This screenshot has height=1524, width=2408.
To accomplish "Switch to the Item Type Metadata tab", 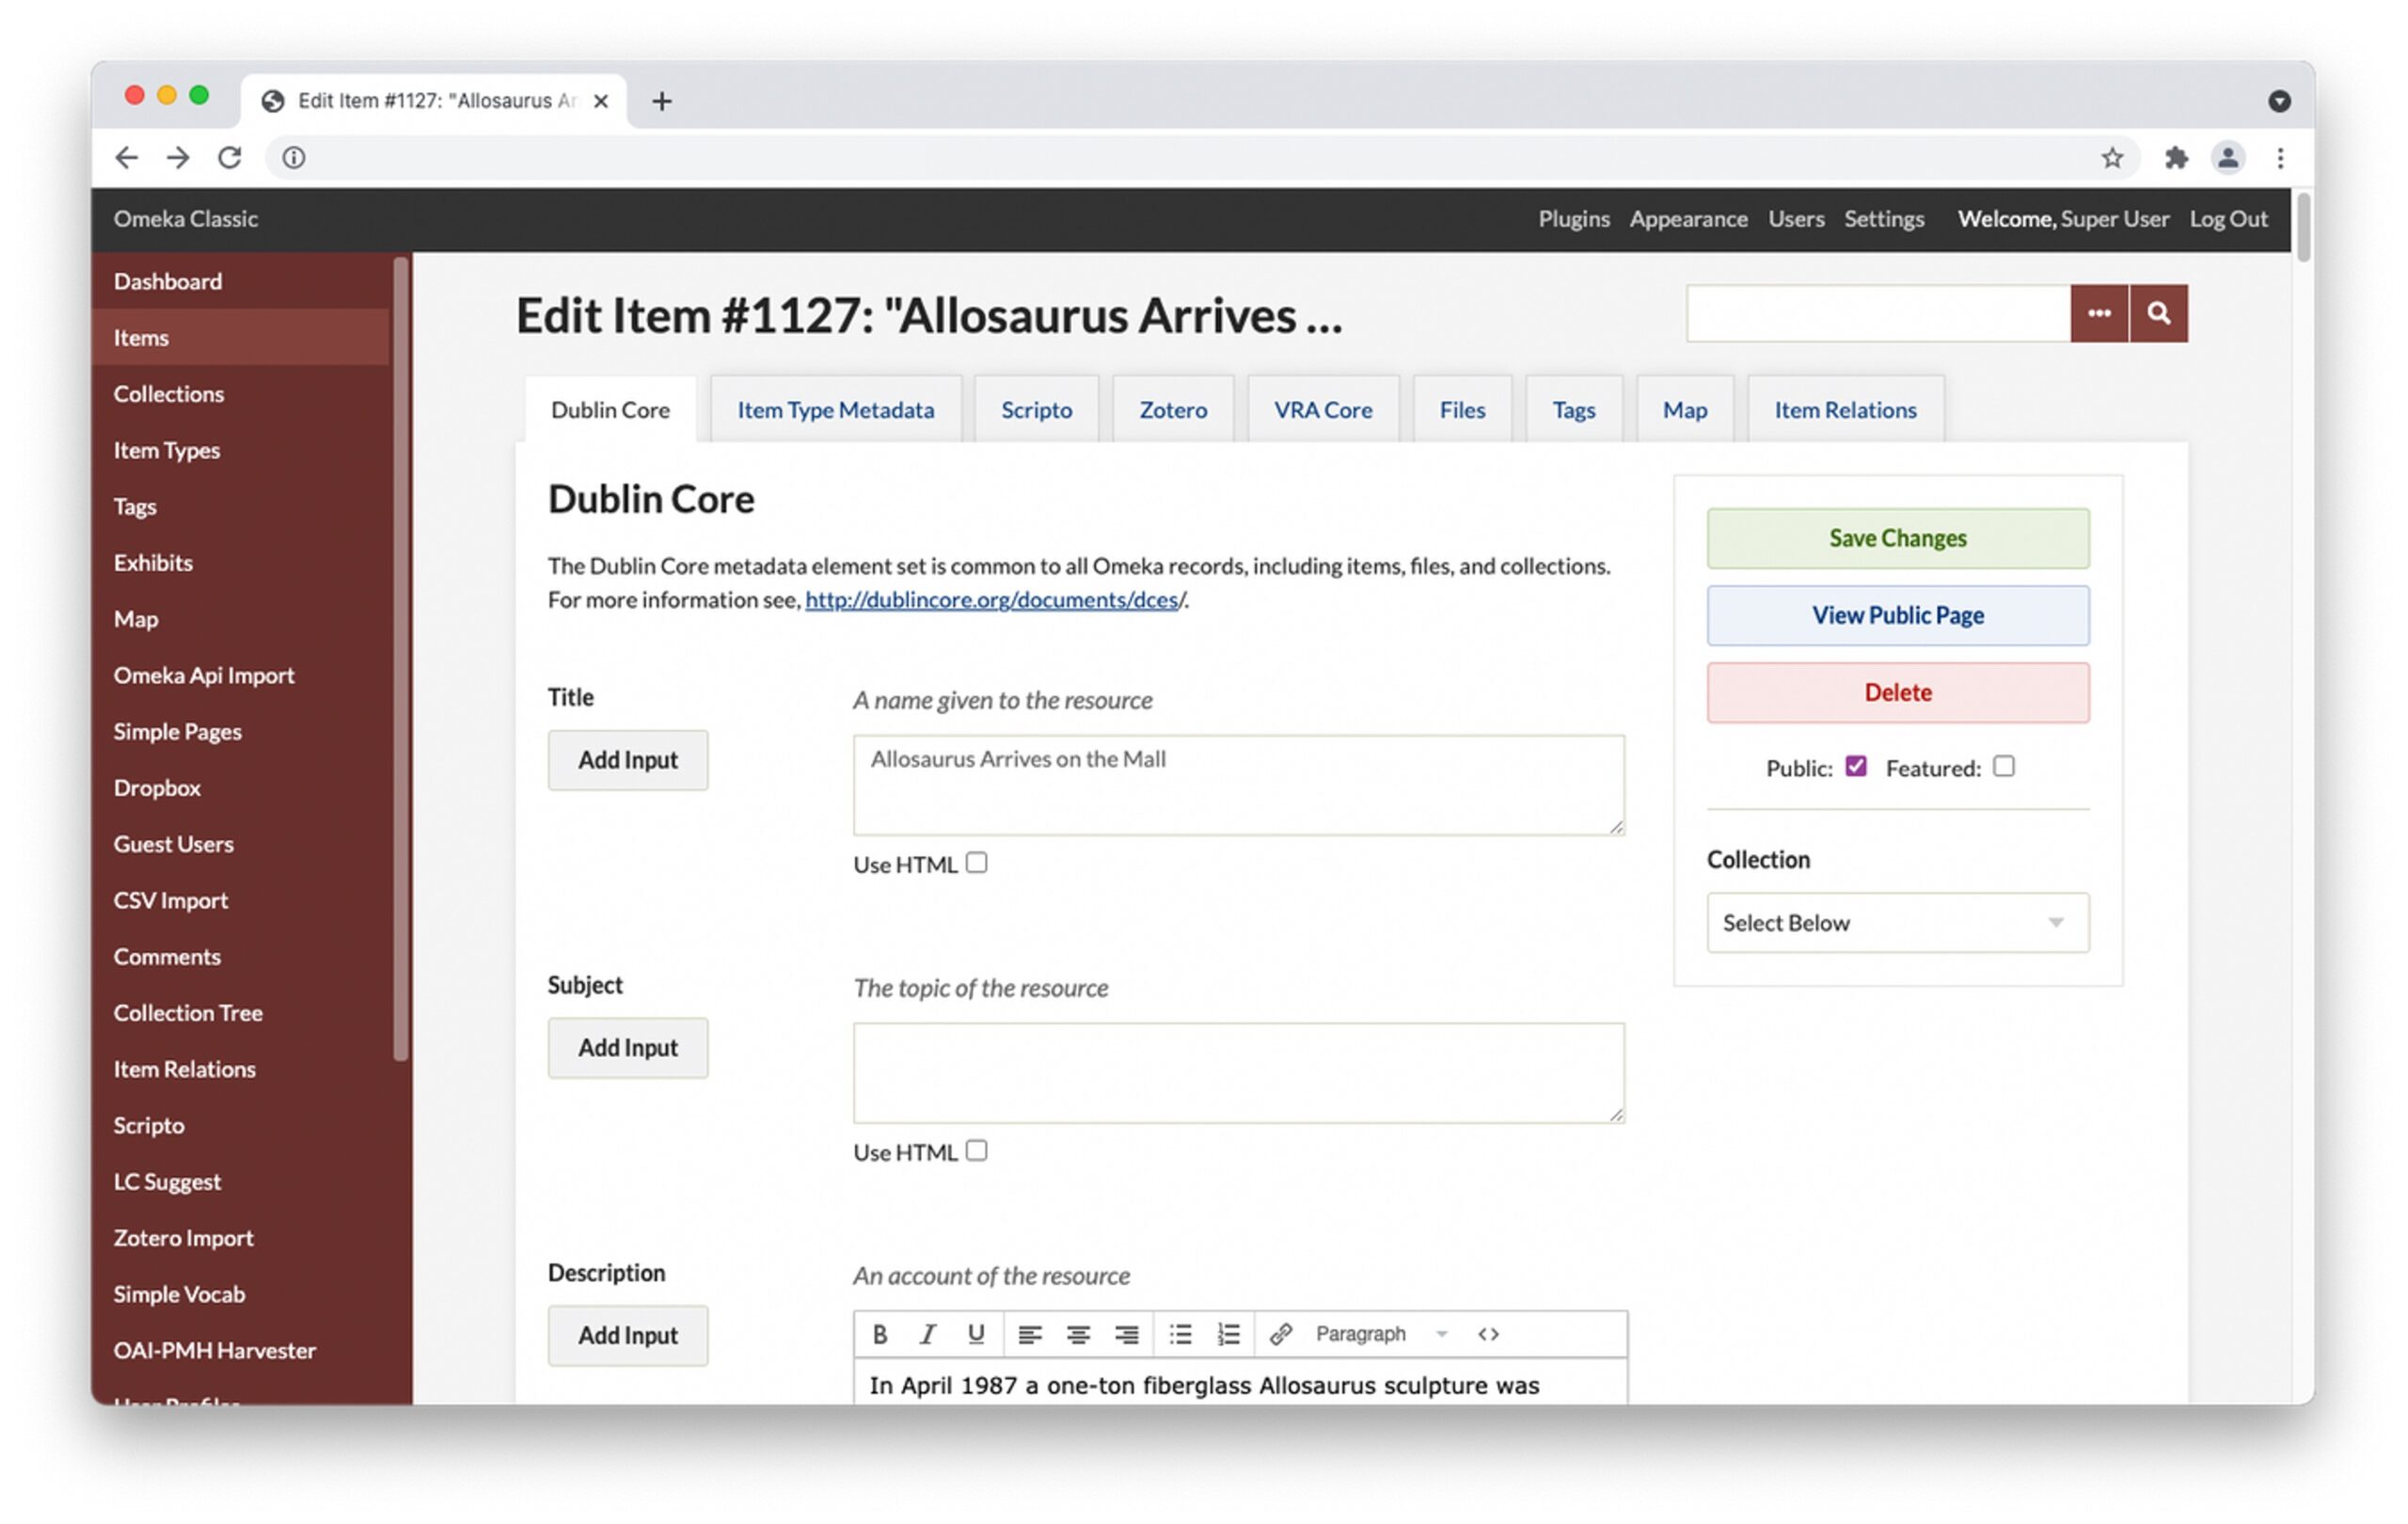I will pos(835,410).
